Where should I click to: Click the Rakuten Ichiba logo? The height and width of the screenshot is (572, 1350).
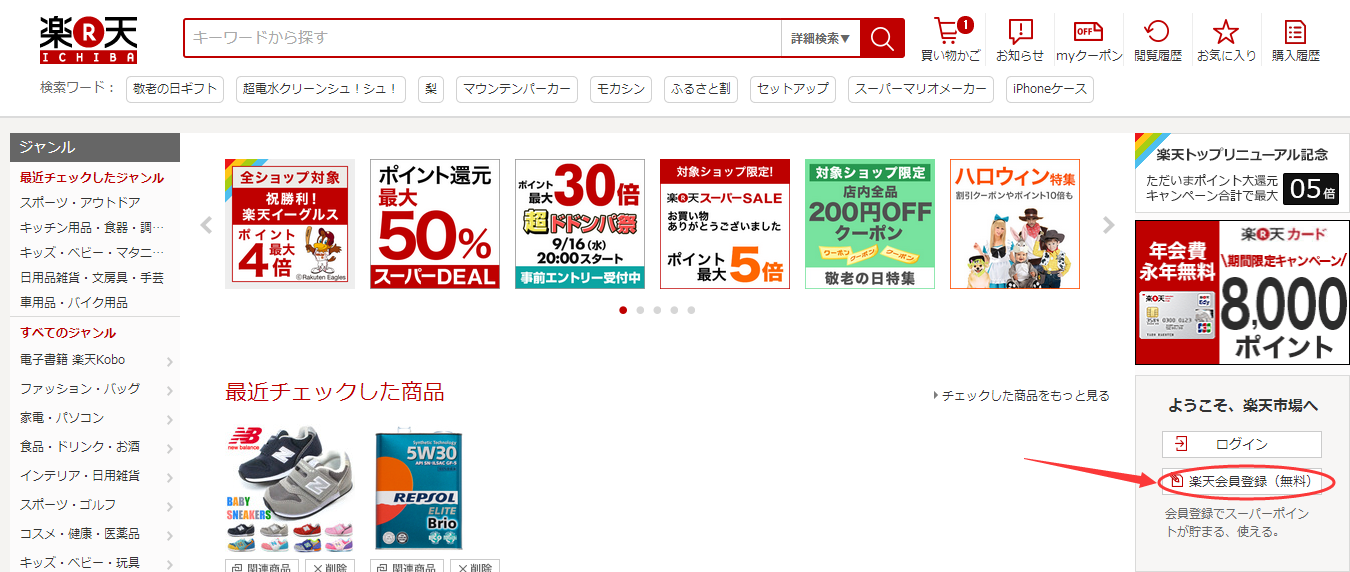click(88, 41)
